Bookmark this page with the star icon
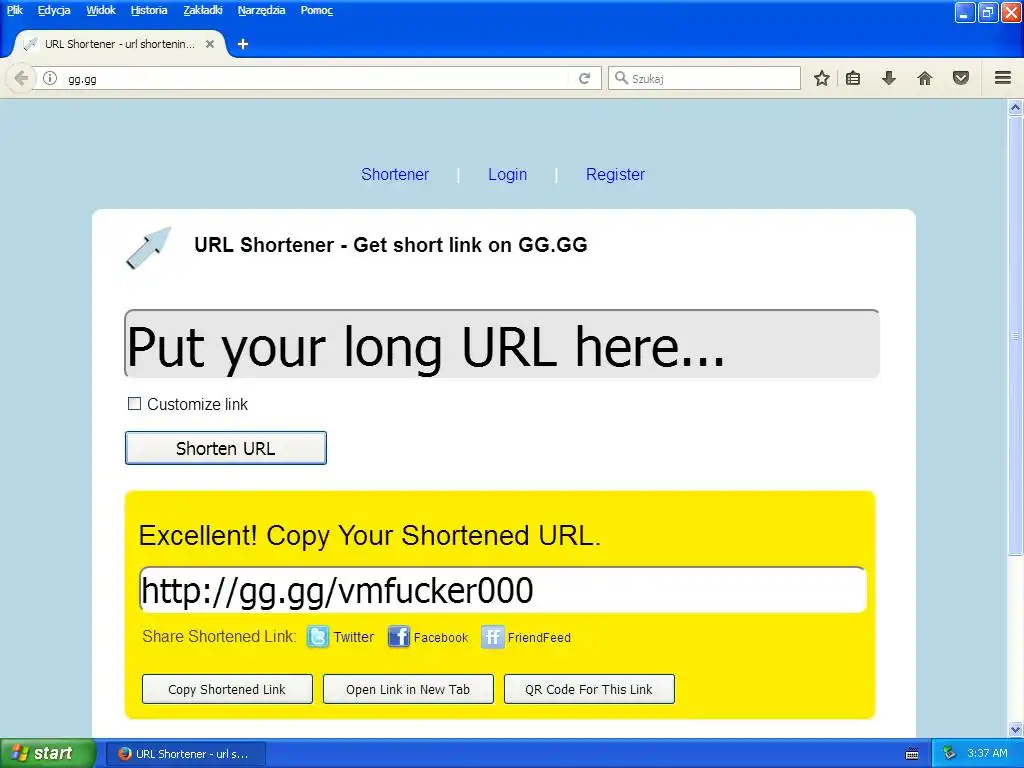 click(x=822, y=78)
